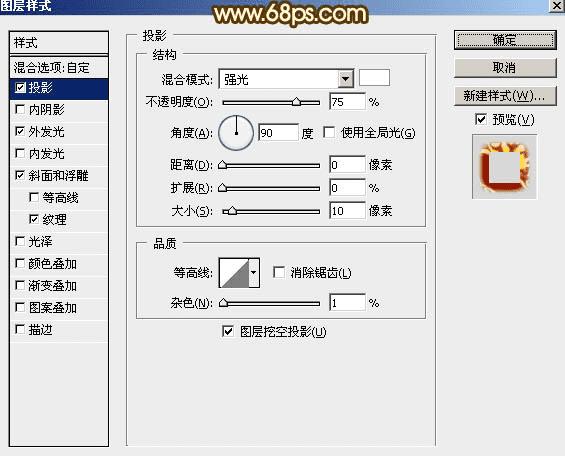This screenshot has height=456, width=565.
Task: Select the 投影 style list entry
Action: point(59,88)
